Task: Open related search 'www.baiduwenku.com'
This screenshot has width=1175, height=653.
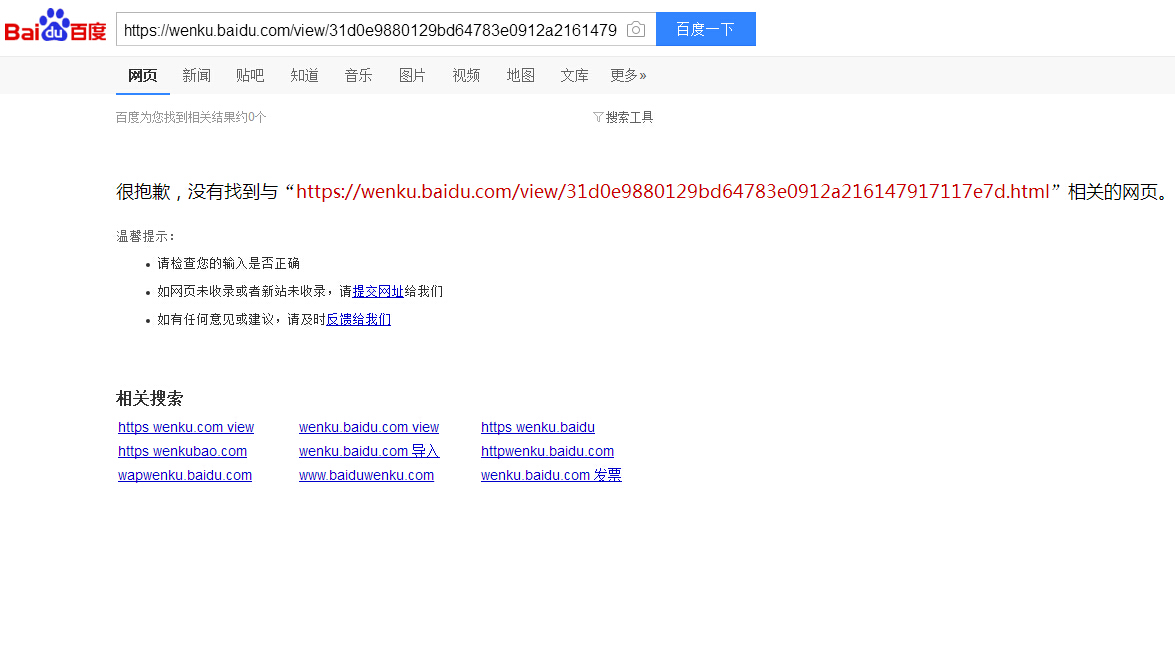Action: point(366,475)
